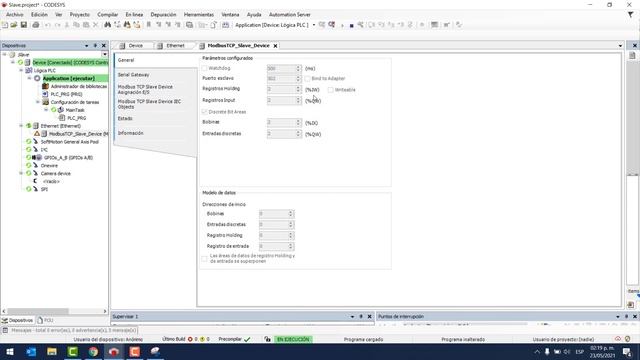Open Modbus TCP Slave Device Asignación E/S page
This screenshot has height=360, width=640.
pyautogui.click(x=145, y=90)
